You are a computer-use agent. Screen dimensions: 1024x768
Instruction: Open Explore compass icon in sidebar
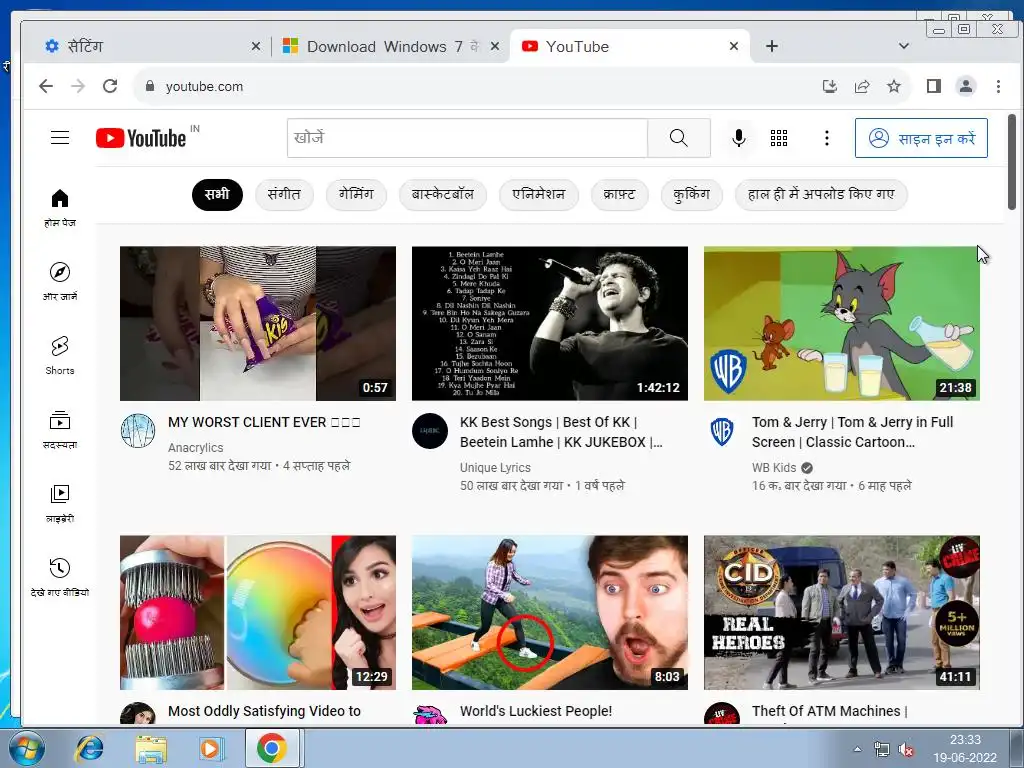pyautogui.click(x=60, y=272)
